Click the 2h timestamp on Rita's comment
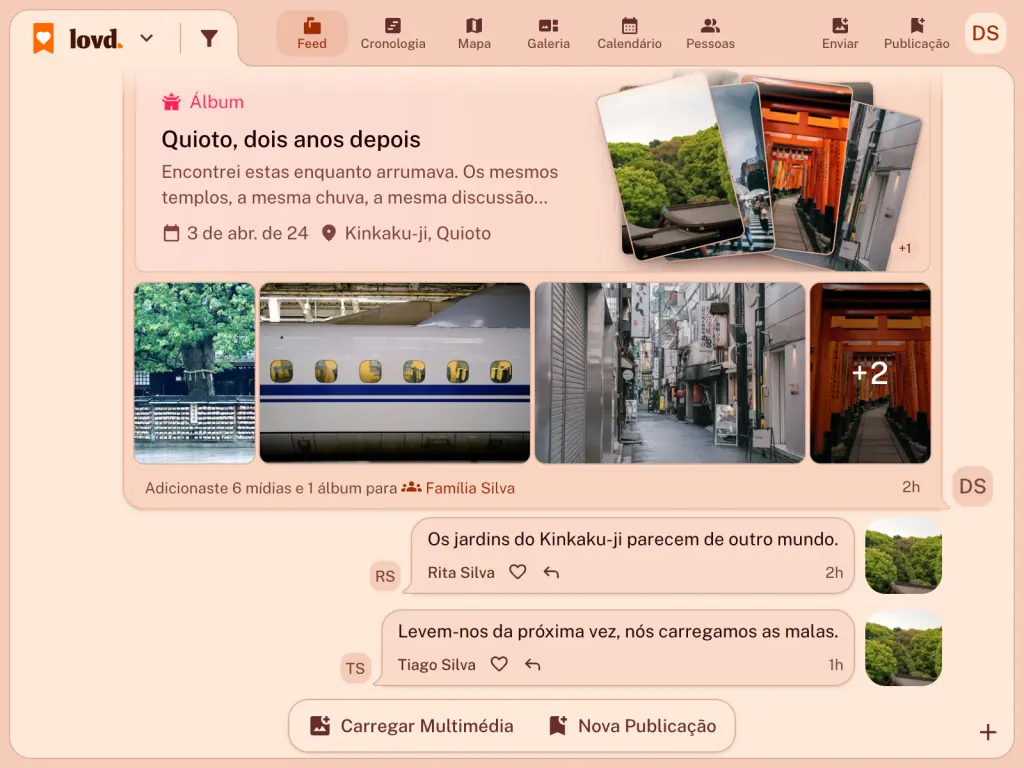1024x768 pixels. (833, 573)
